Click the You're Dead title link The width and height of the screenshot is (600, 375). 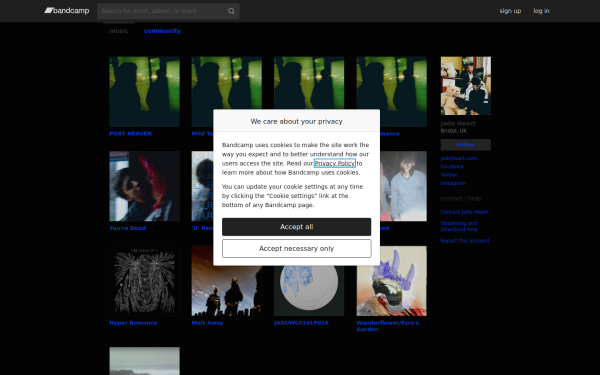coord(127,228)
